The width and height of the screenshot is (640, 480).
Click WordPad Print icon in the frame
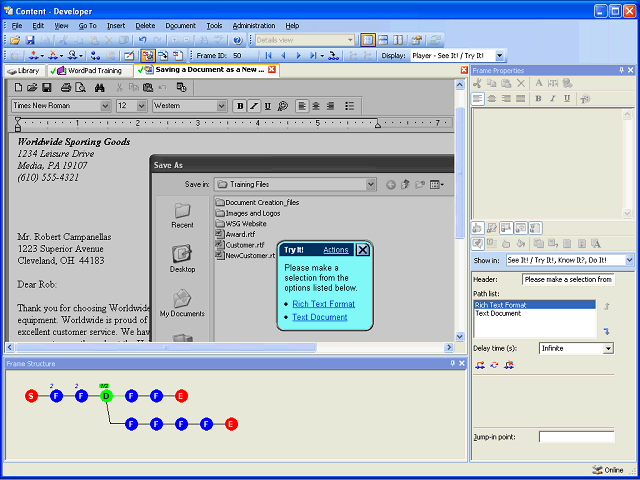[x=66, y=87]
